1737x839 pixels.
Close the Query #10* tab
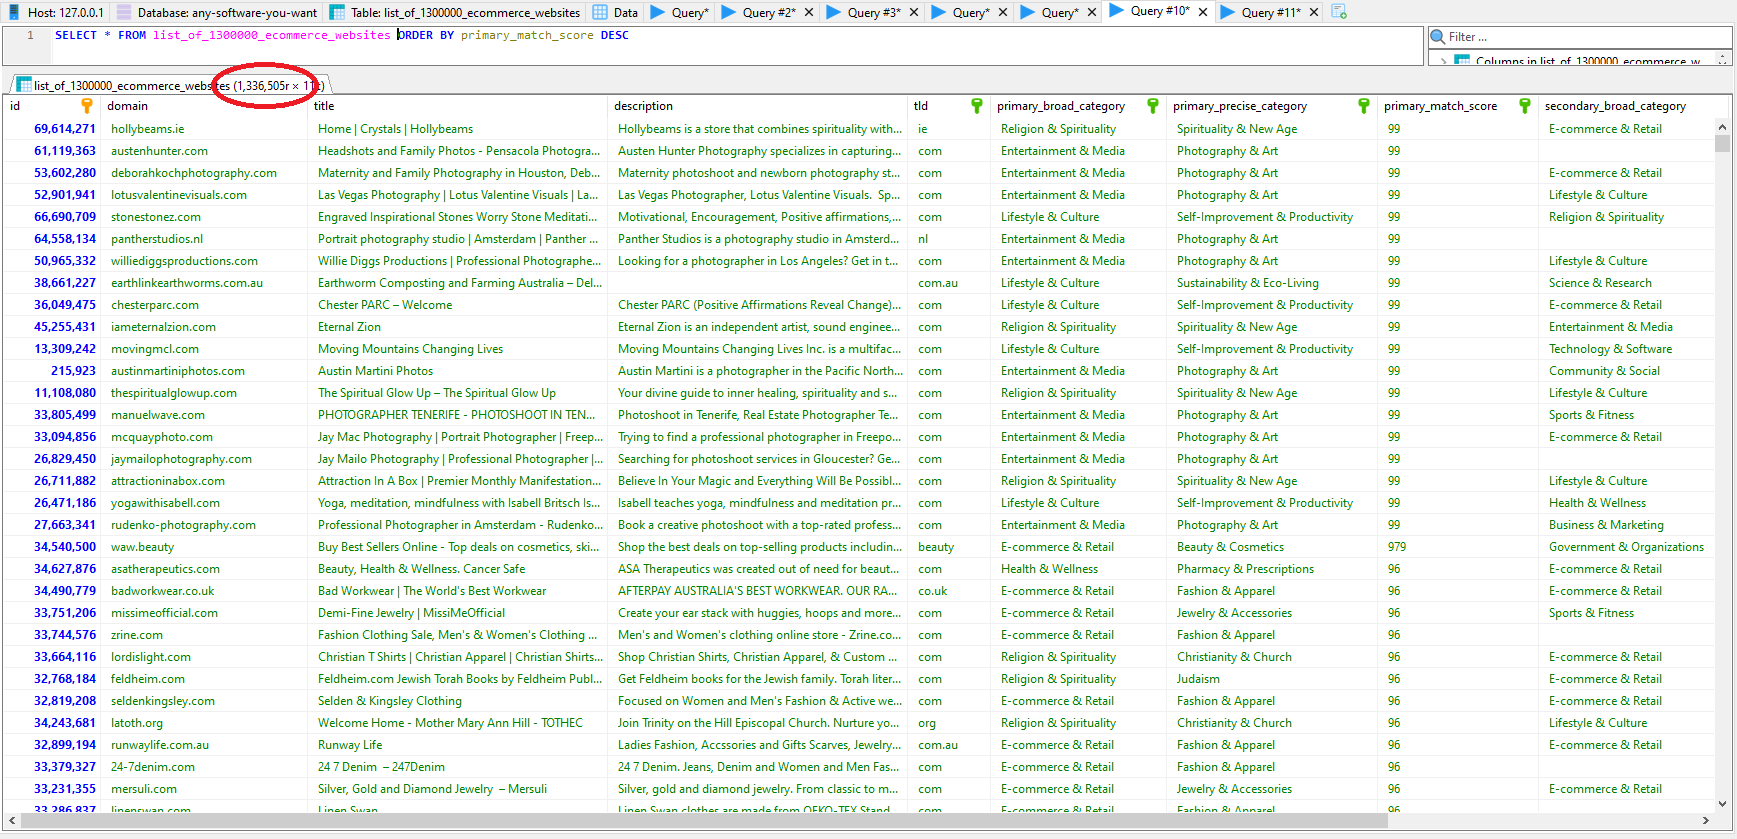click(1203, 12)
